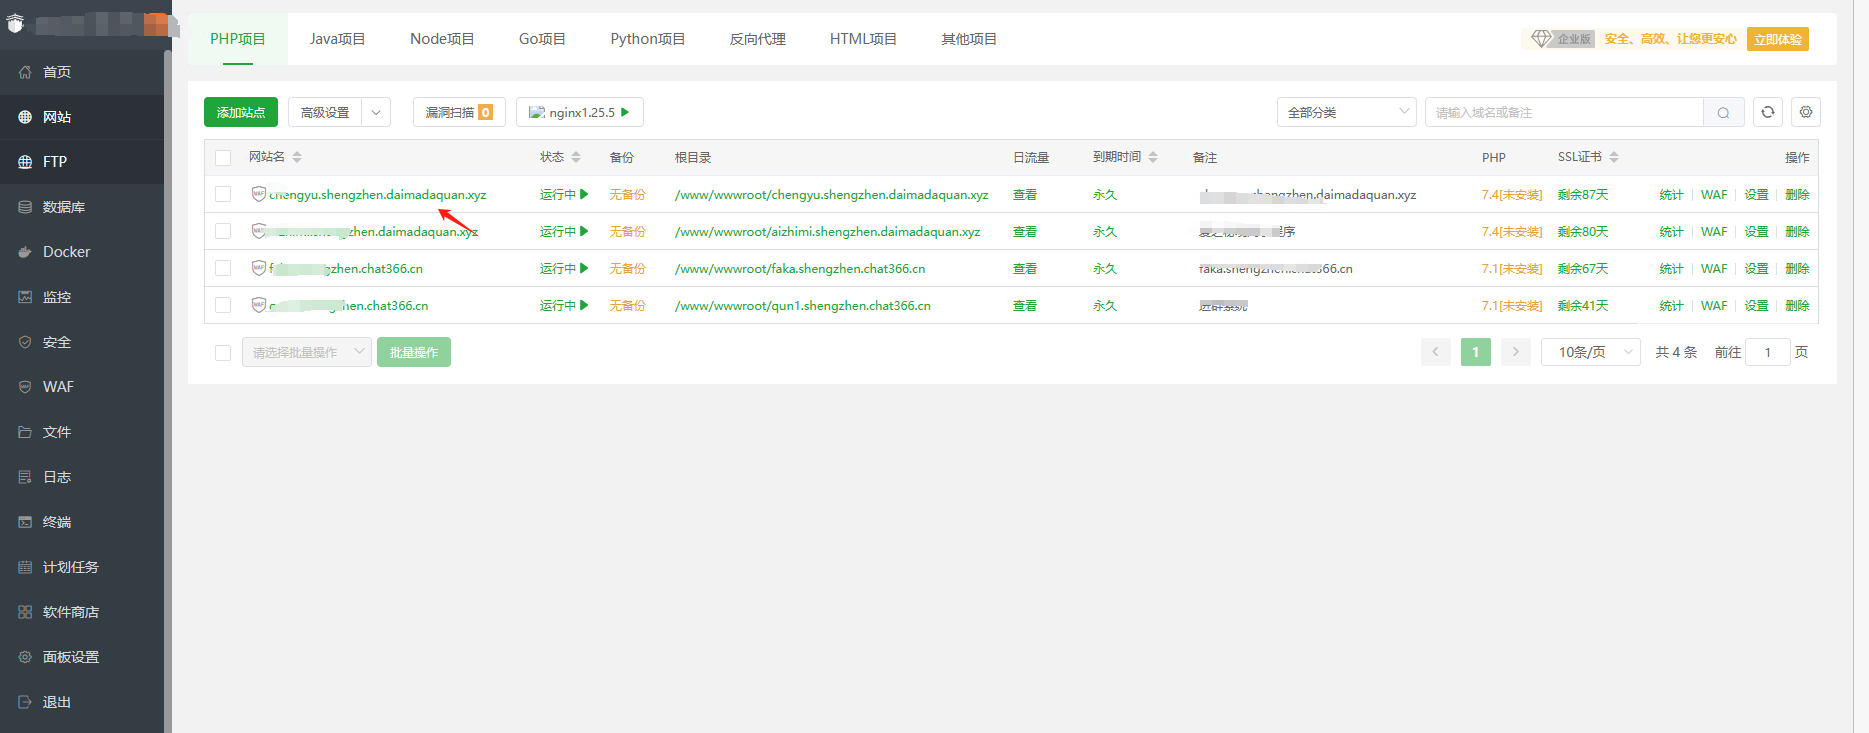This screenshot has height=733, width=1869.
Task: Click the 批量操作 button
Action: click(x=414, y=352)
